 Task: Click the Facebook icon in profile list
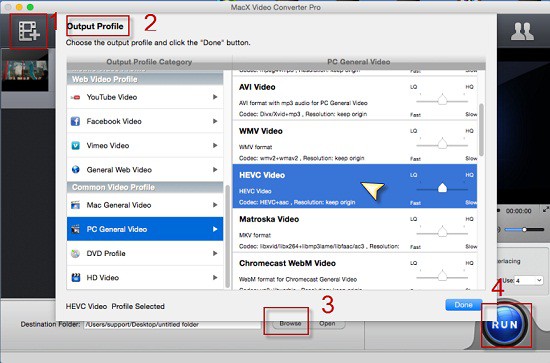click(75, 121)
